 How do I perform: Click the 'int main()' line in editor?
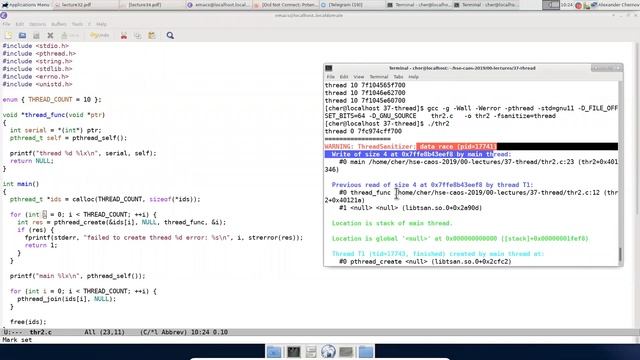click(21, 184)
